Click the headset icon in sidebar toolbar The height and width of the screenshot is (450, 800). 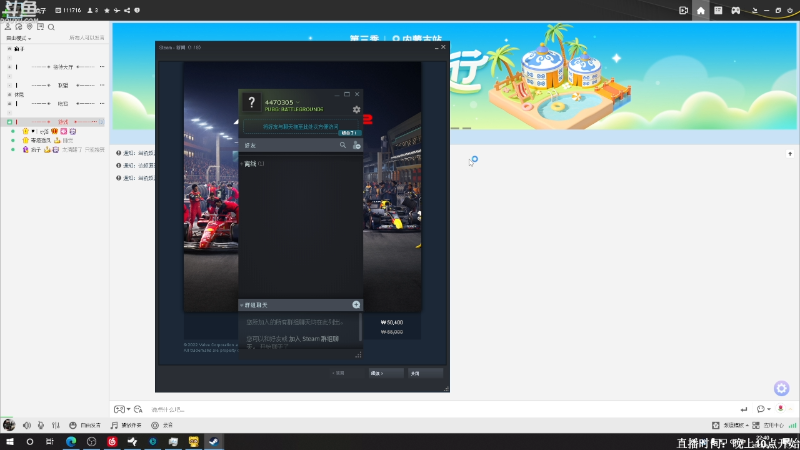(x=19, y=27)
